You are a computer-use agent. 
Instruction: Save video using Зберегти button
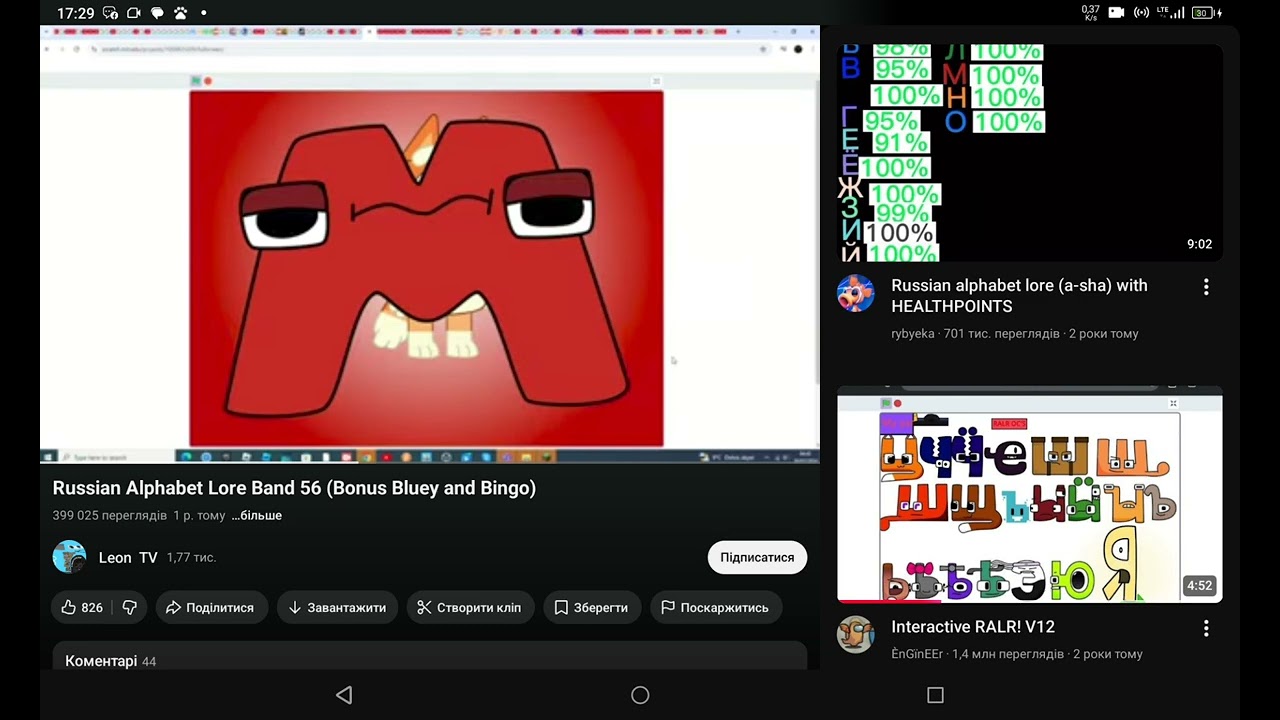pos(591,607)
